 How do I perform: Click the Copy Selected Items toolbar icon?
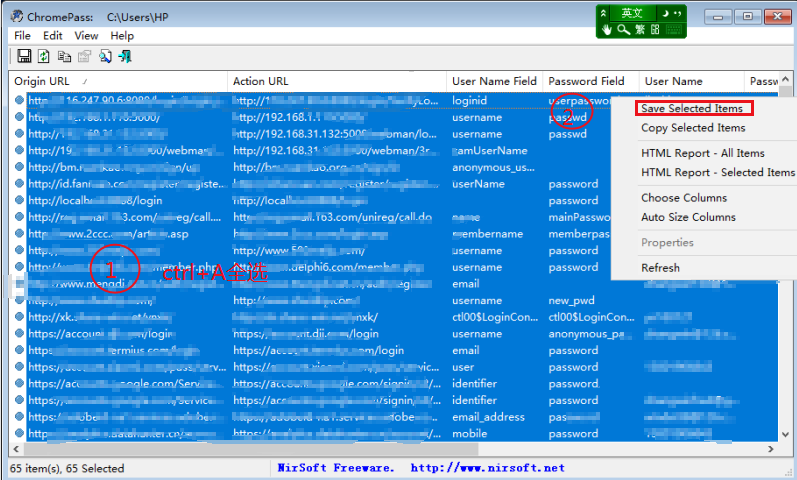(x=64, y=56)
